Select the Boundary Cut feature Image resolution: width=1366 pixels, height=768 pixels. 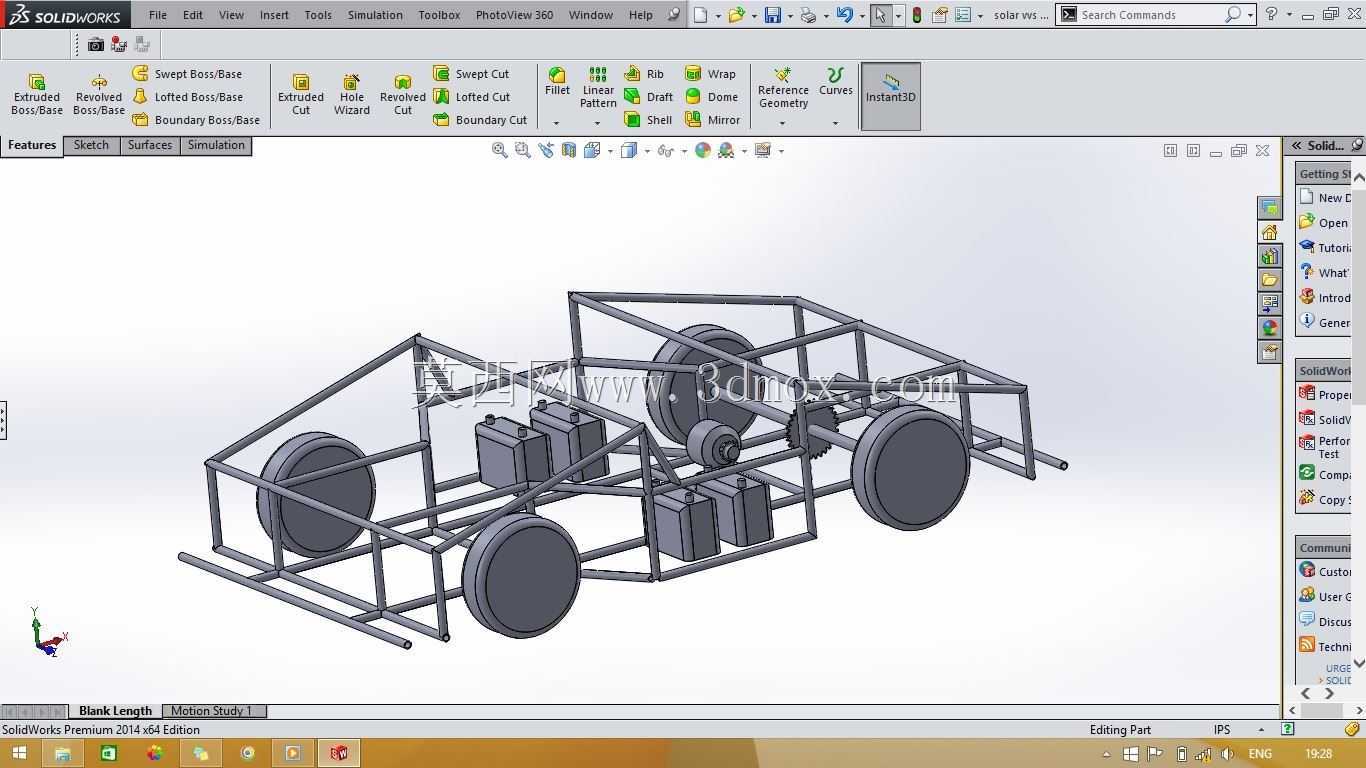click(480, 120)
